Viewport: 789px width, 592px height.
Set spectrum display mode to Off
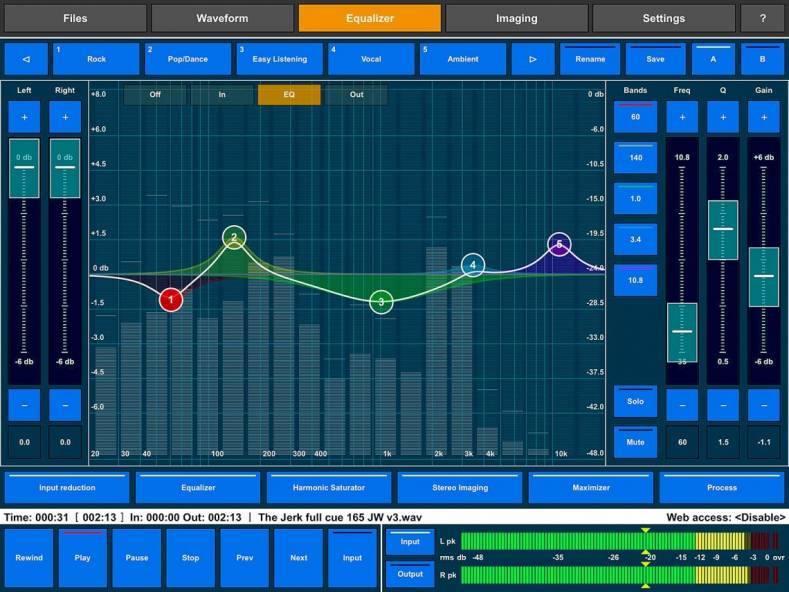[155, 95]
